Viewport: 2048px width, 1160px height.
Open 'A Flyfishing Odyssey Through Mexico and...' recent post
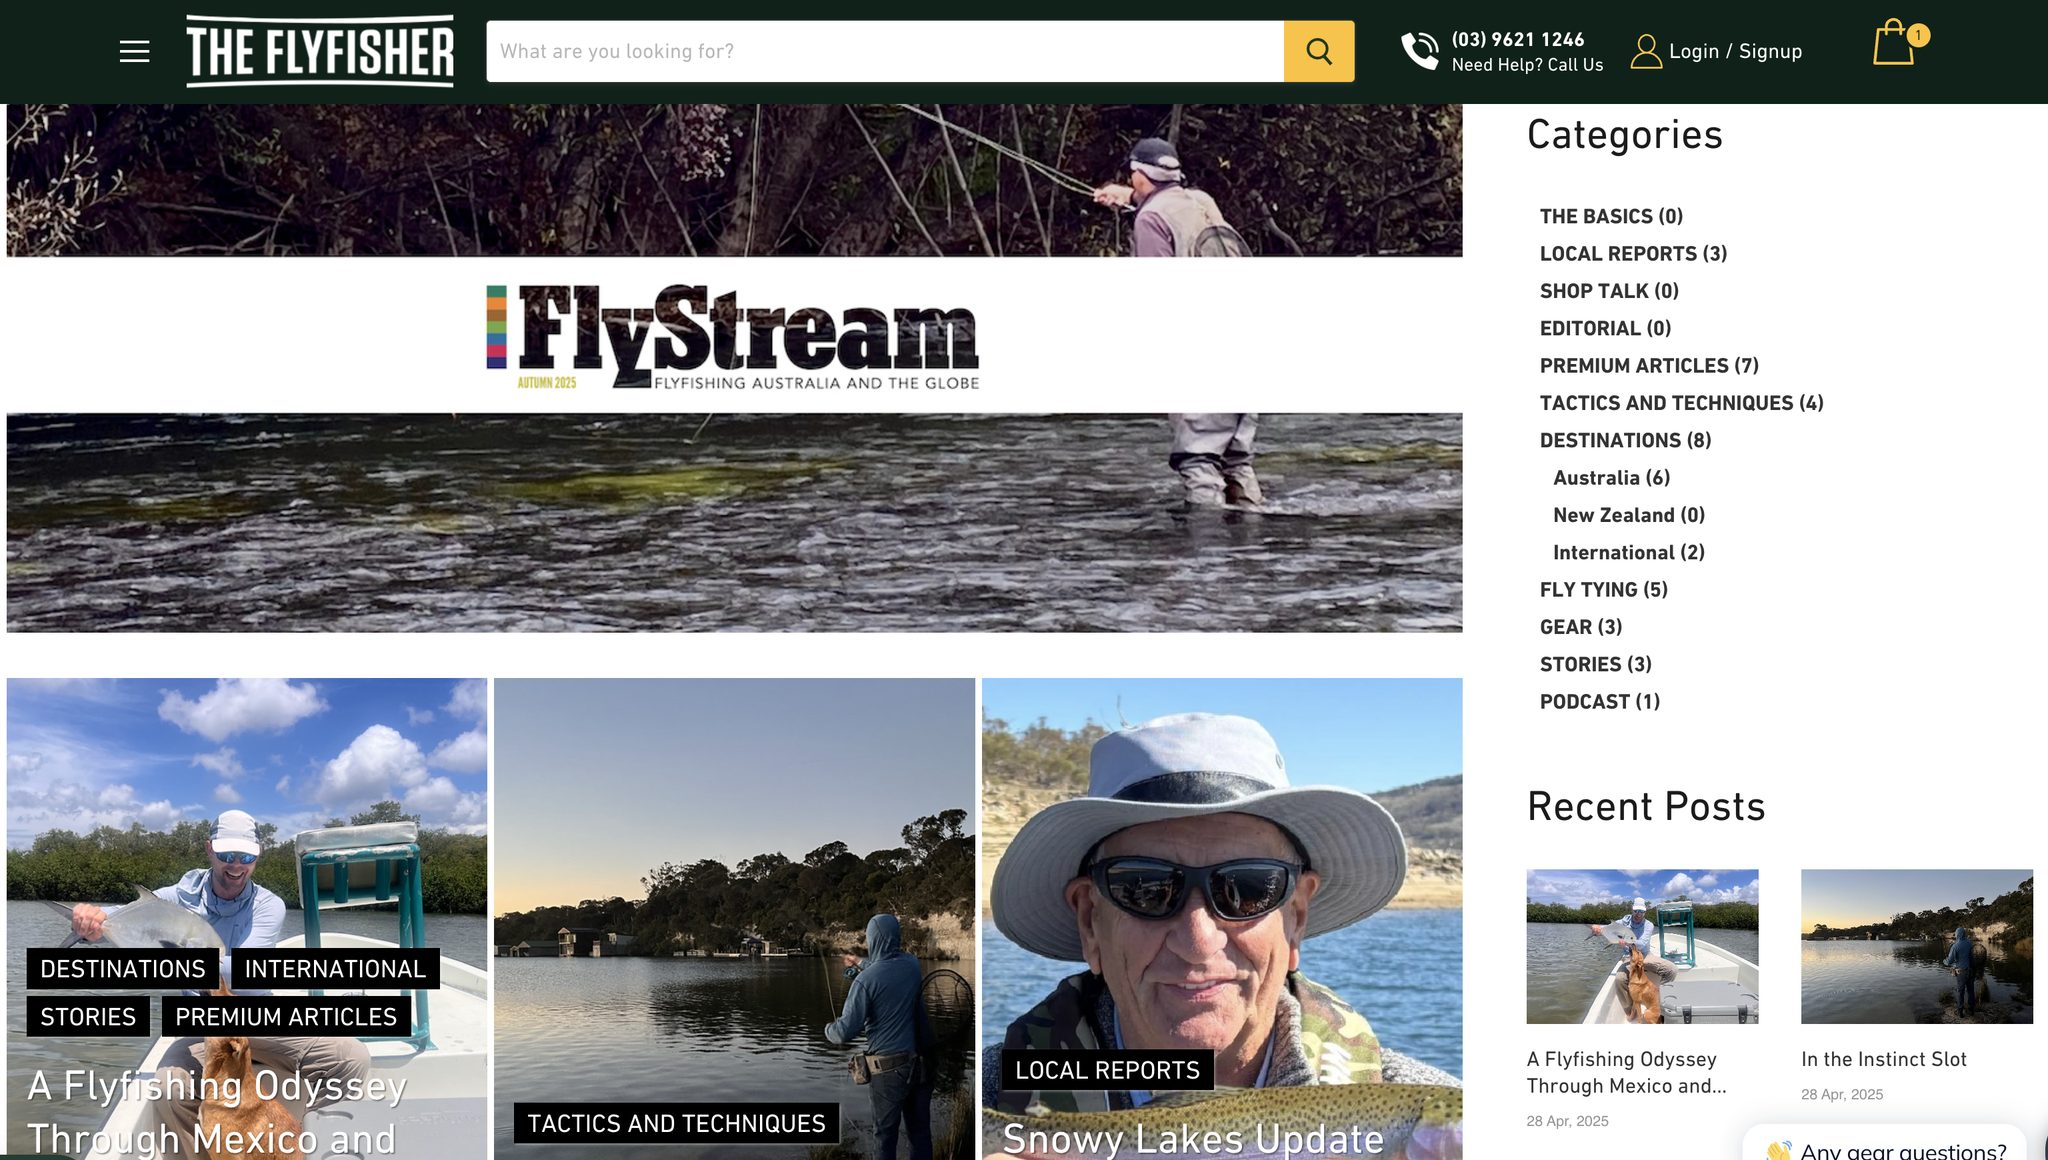tap(1627, 1072)
